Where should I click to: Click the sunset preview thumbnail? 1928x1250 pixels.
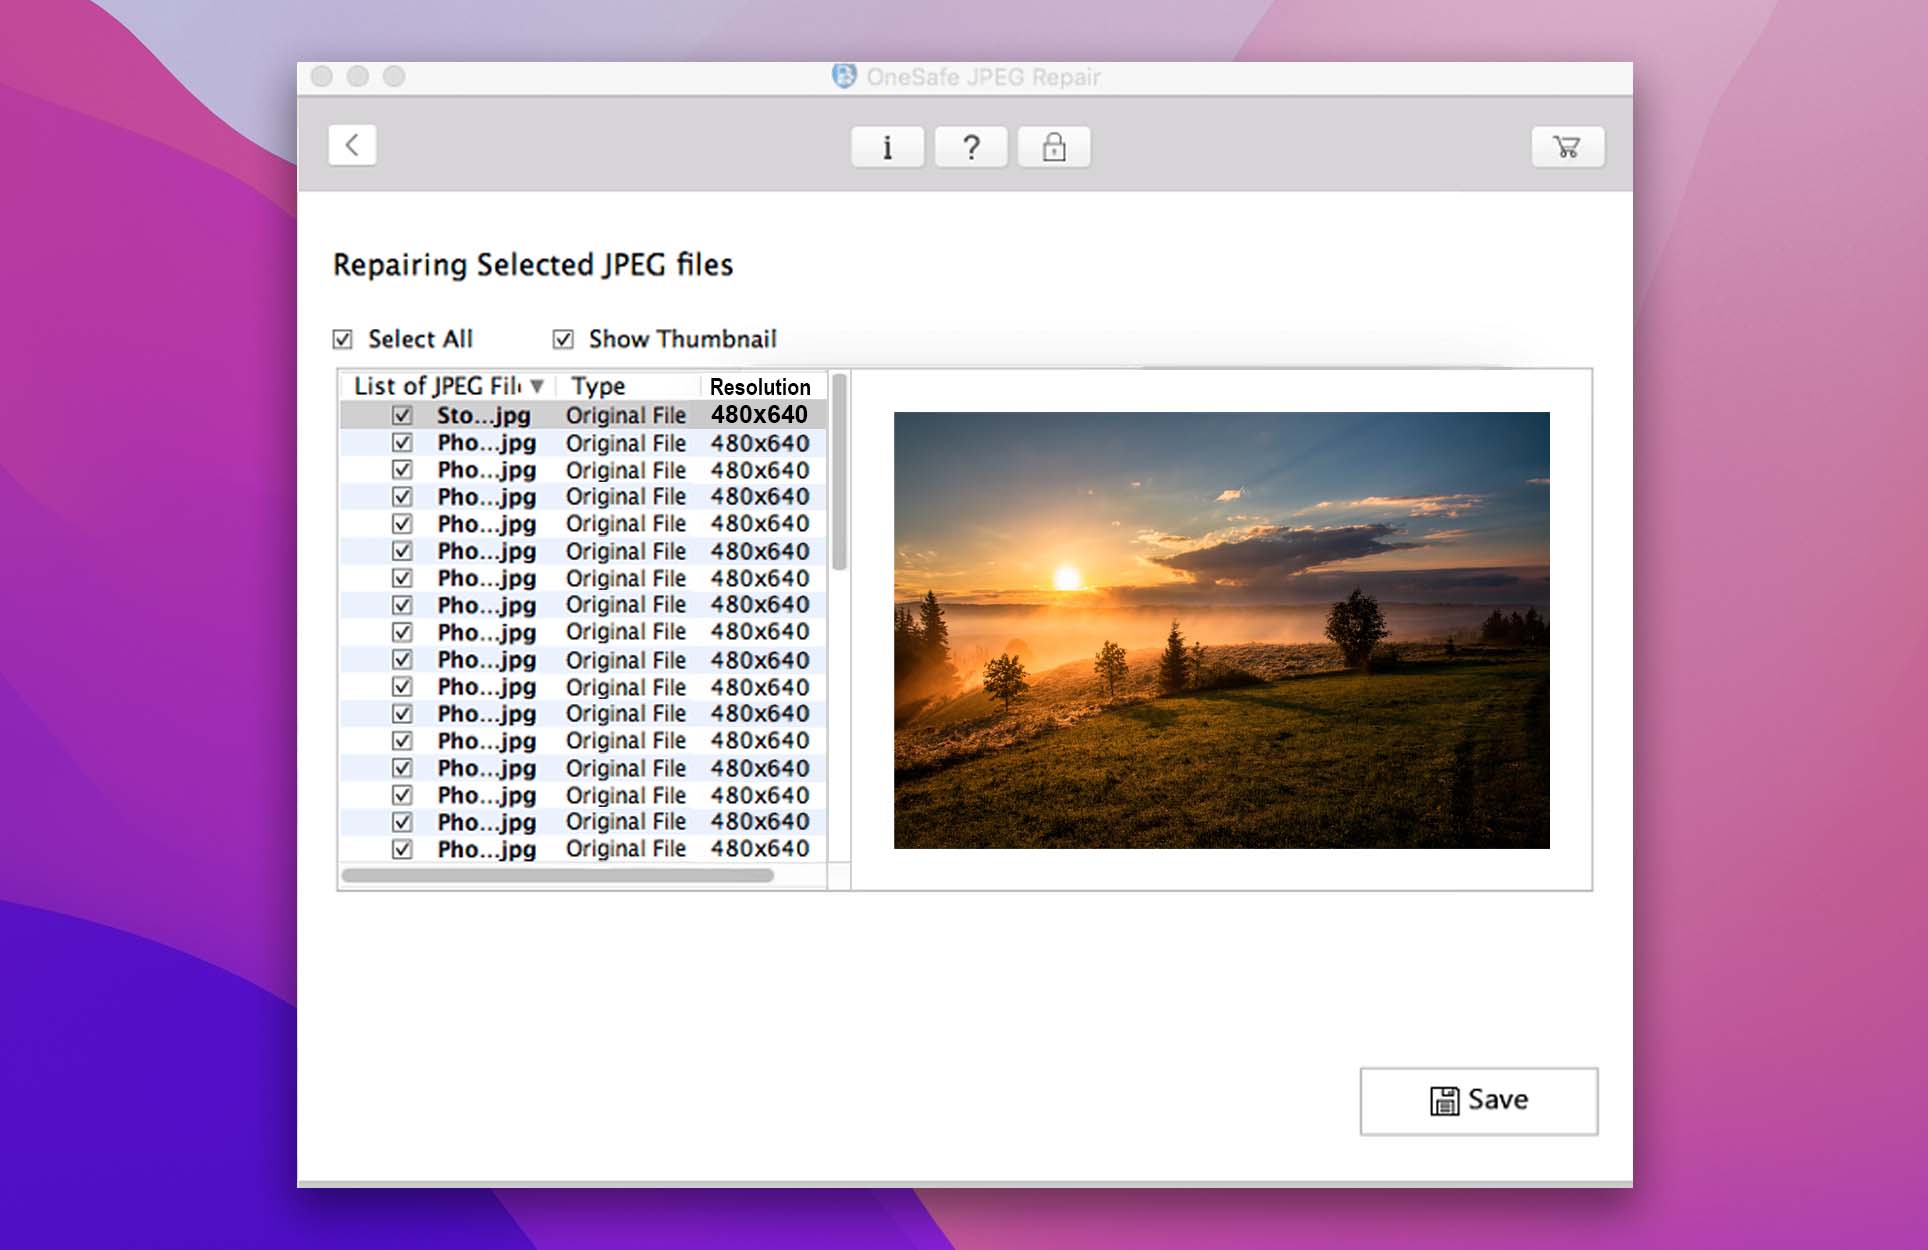[x=1221, y=630]
